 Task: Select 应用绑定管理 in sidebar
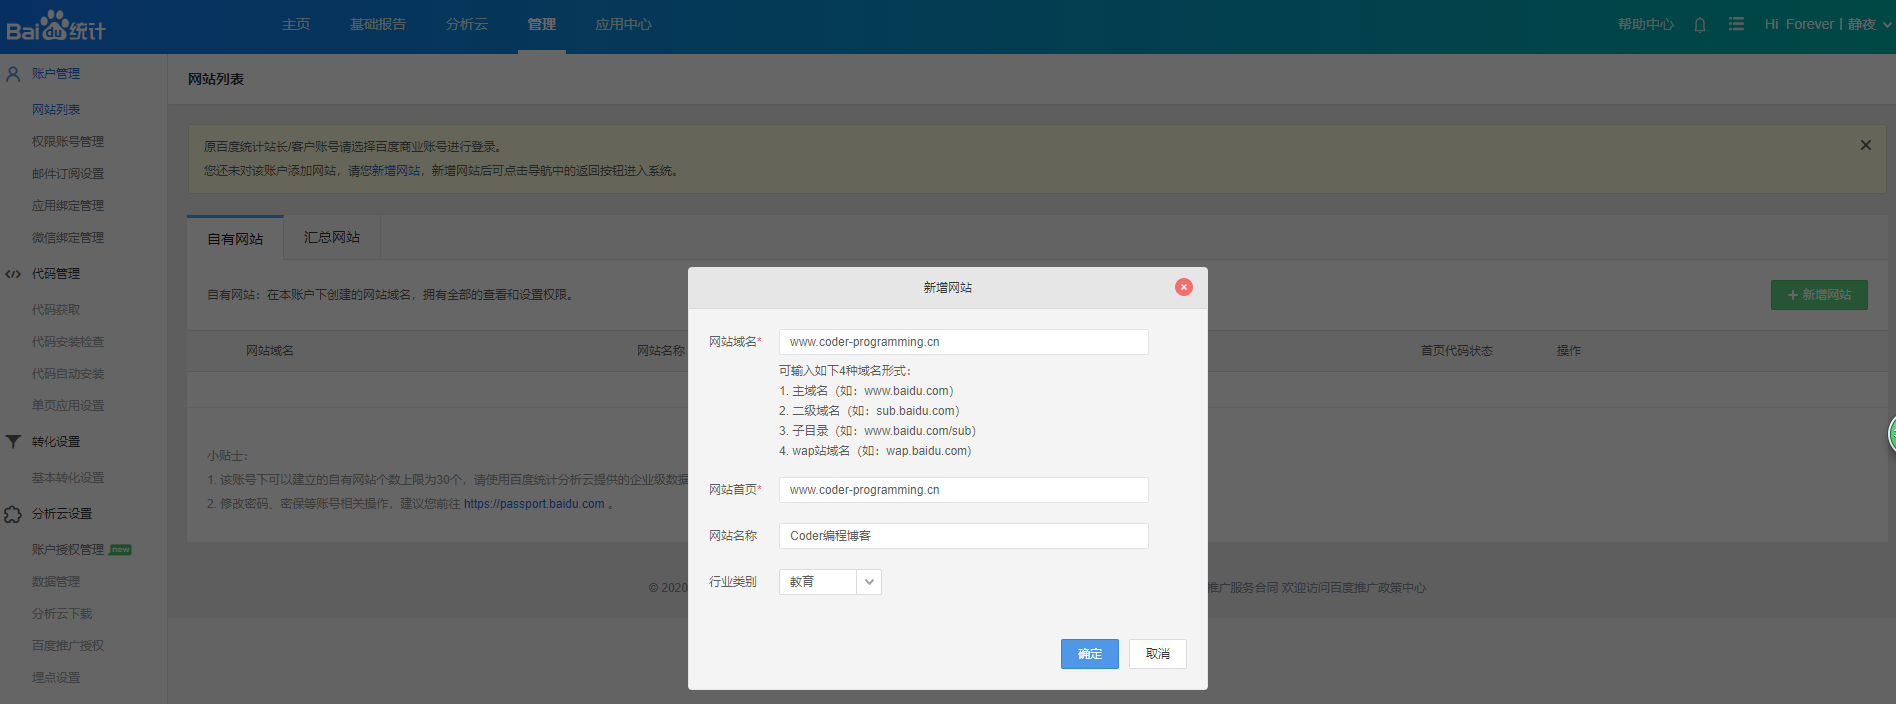[68, 205]
